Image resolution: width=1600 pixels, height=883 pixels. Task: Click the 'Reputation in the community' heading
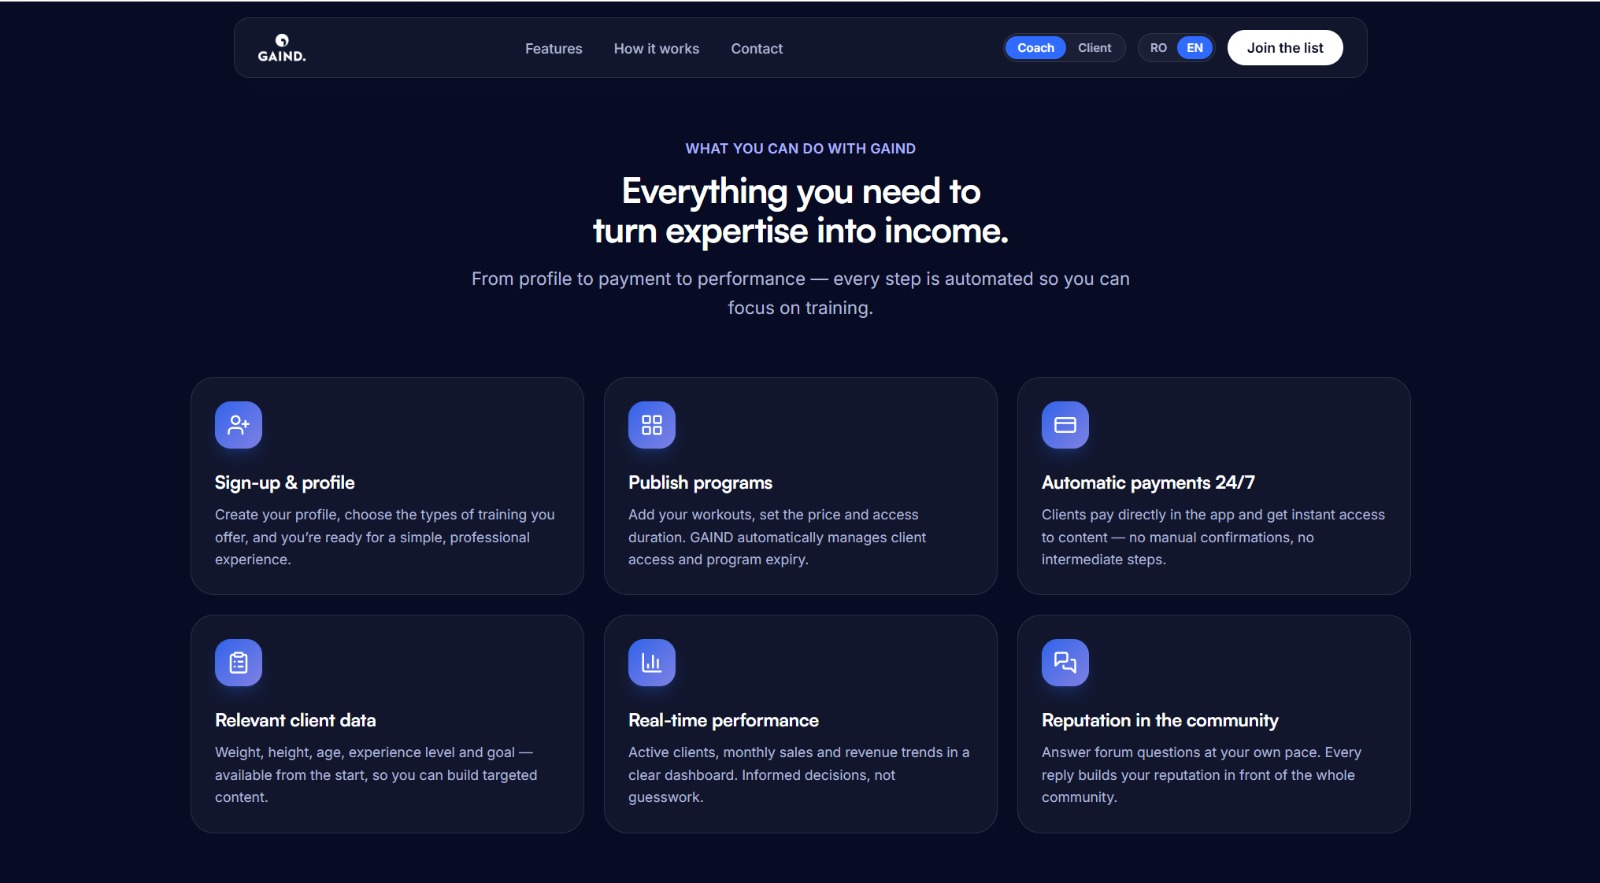tap(1160, 720)
